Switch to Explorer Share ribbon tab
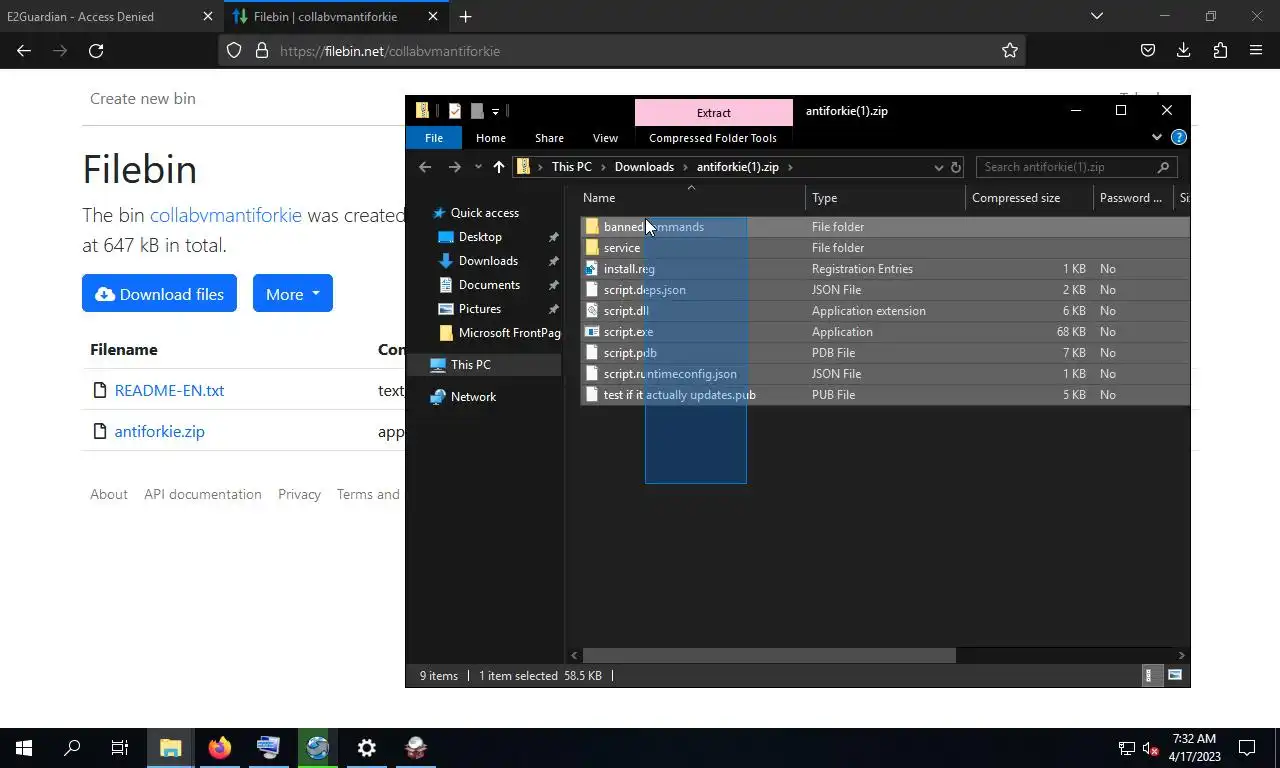The image size is (1280, 768). click(549, 138)
